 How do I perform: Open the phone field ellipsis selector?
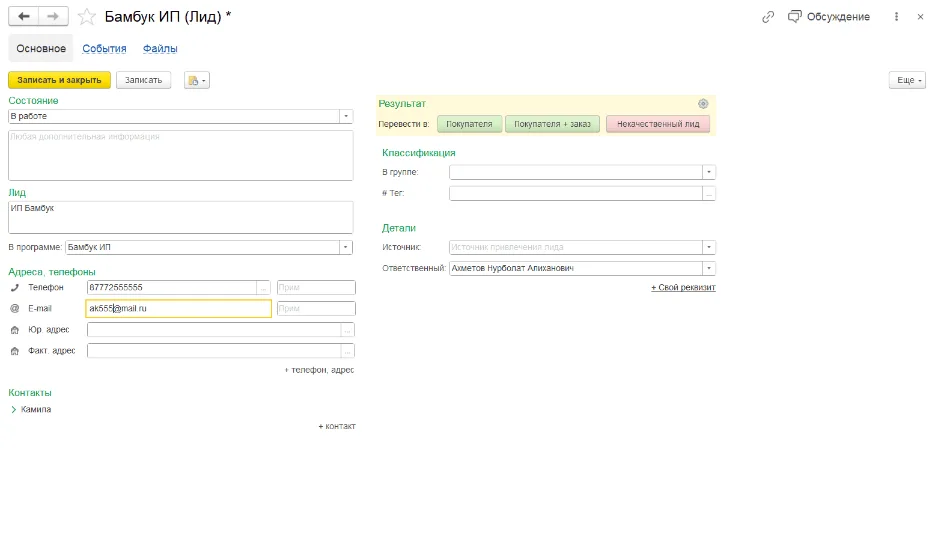(264, 288)
